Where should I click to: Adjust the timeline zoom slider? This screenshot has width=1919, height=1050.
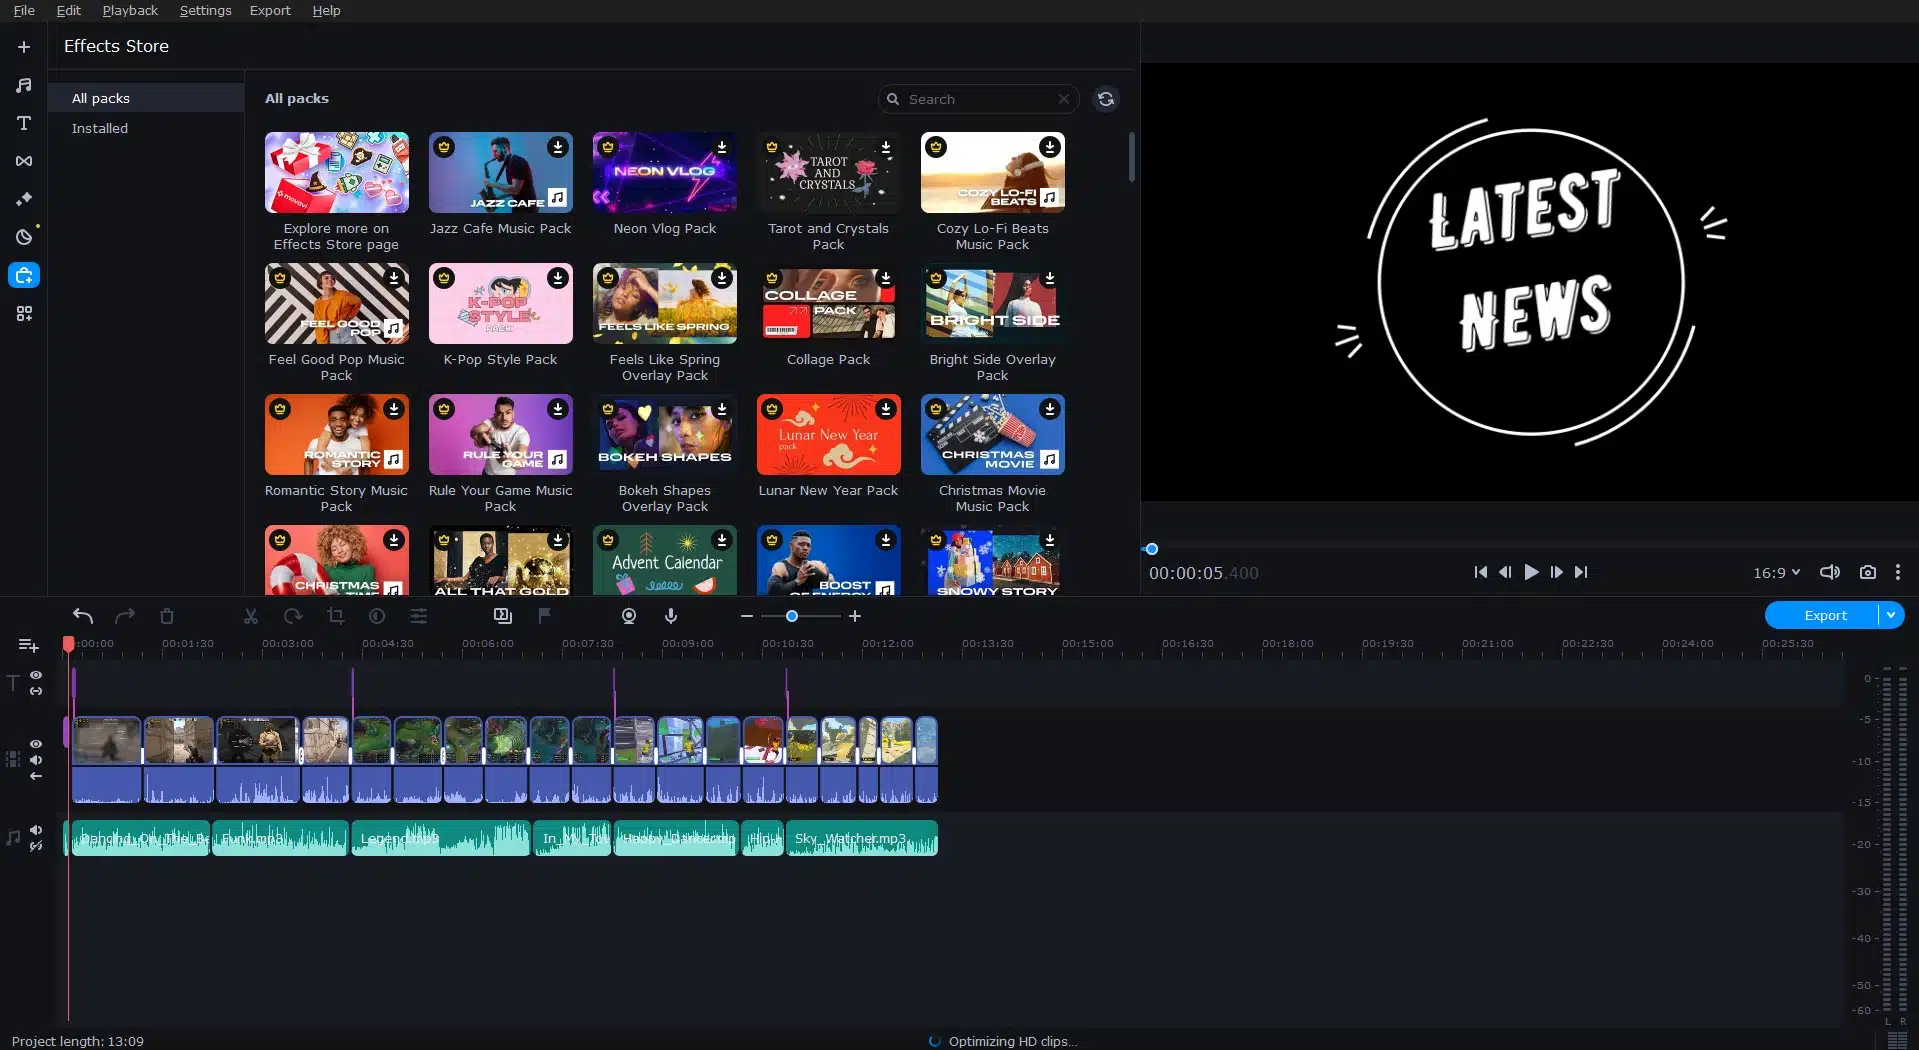[791, 616]
